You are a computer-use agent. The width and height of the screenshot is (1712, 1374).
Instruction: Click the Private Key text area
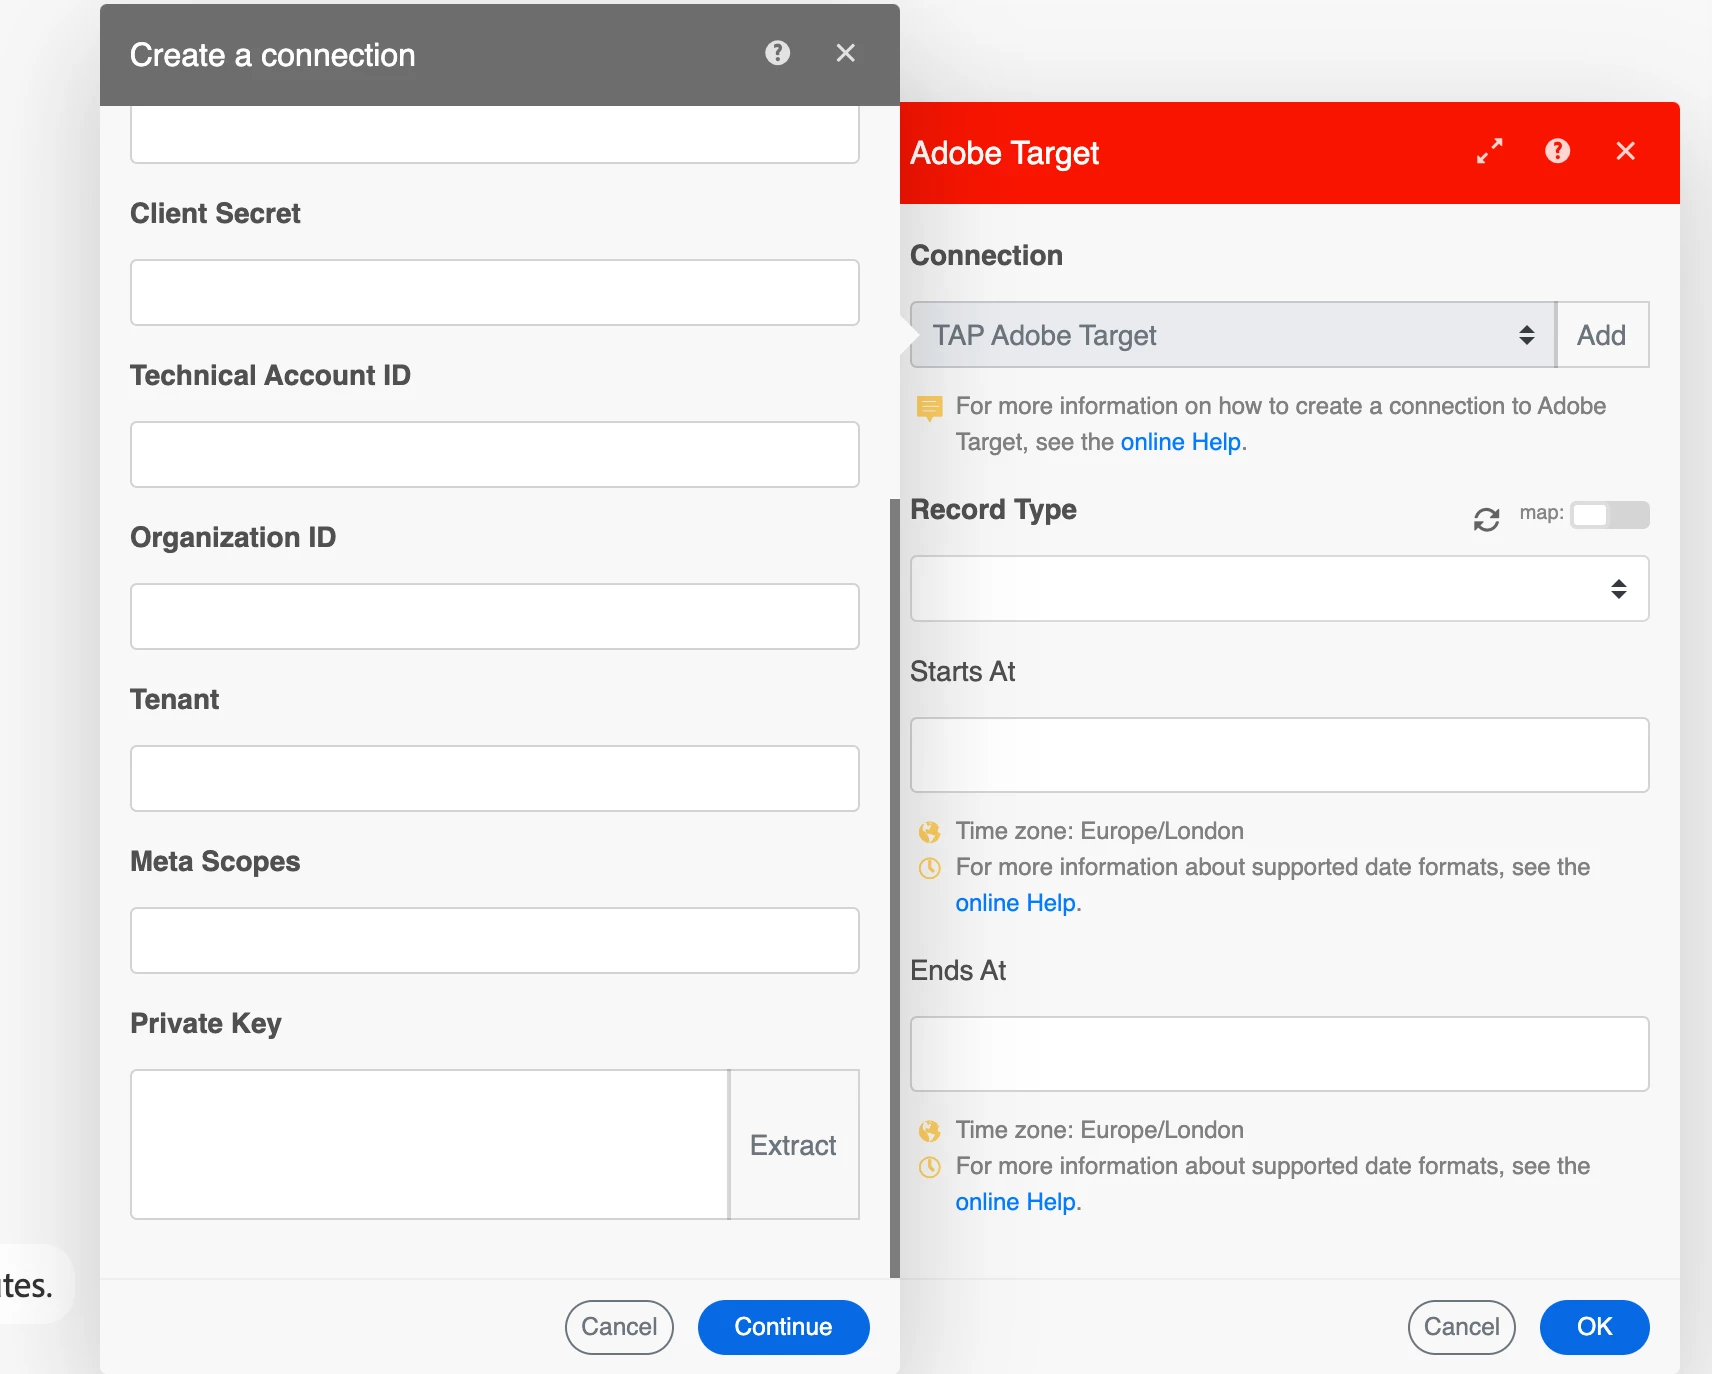click(x=430, y=1145)
